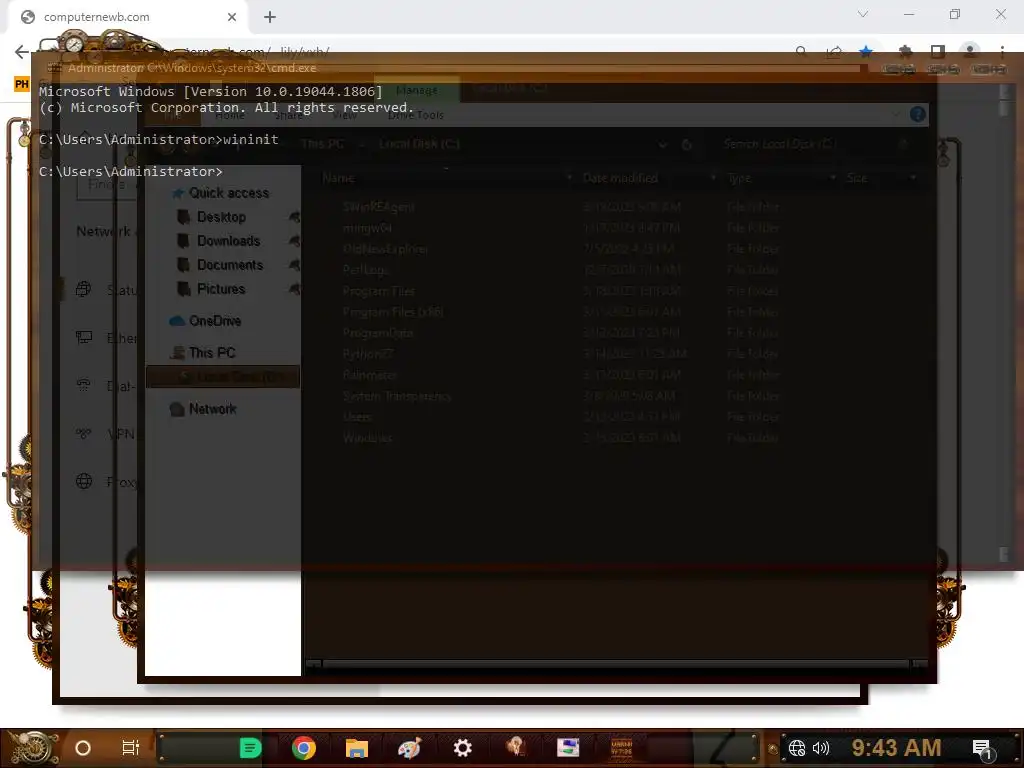Bookmark page with Chrome star icon

point(866,51)
